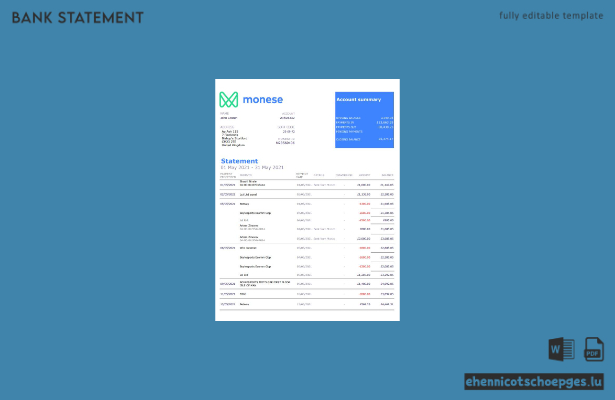Click the ehennicotschoepges.lu link

[x=534, y=382]
